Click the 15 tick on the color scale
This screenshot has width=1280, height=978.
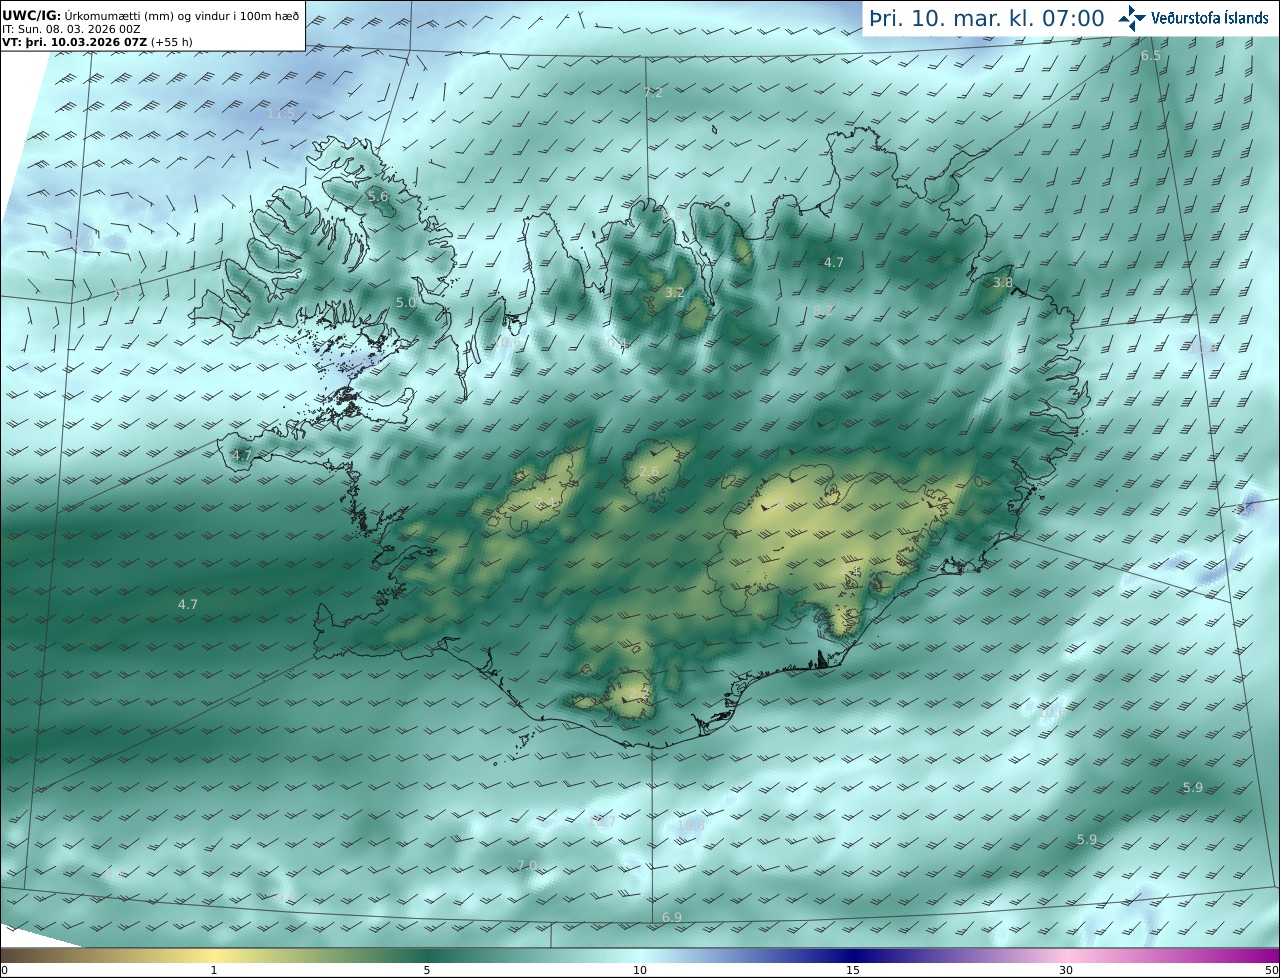pos(853,970)
